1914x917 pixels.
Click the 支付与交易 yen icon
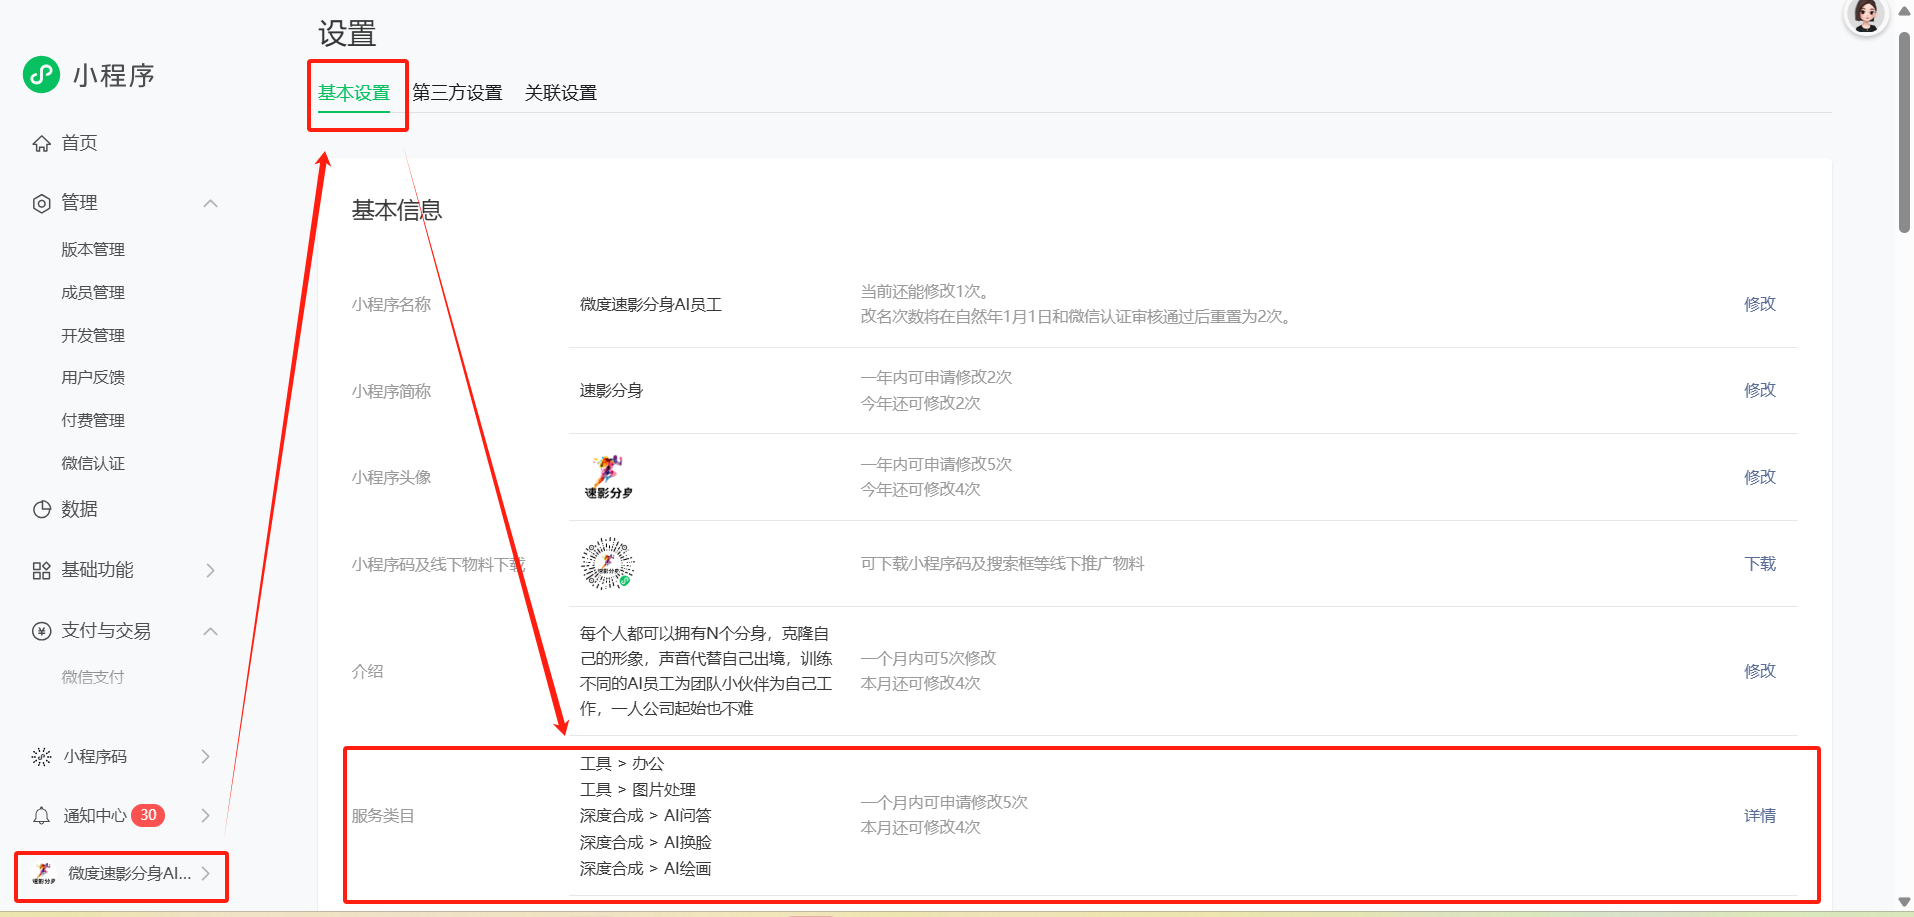click(41, 631)
